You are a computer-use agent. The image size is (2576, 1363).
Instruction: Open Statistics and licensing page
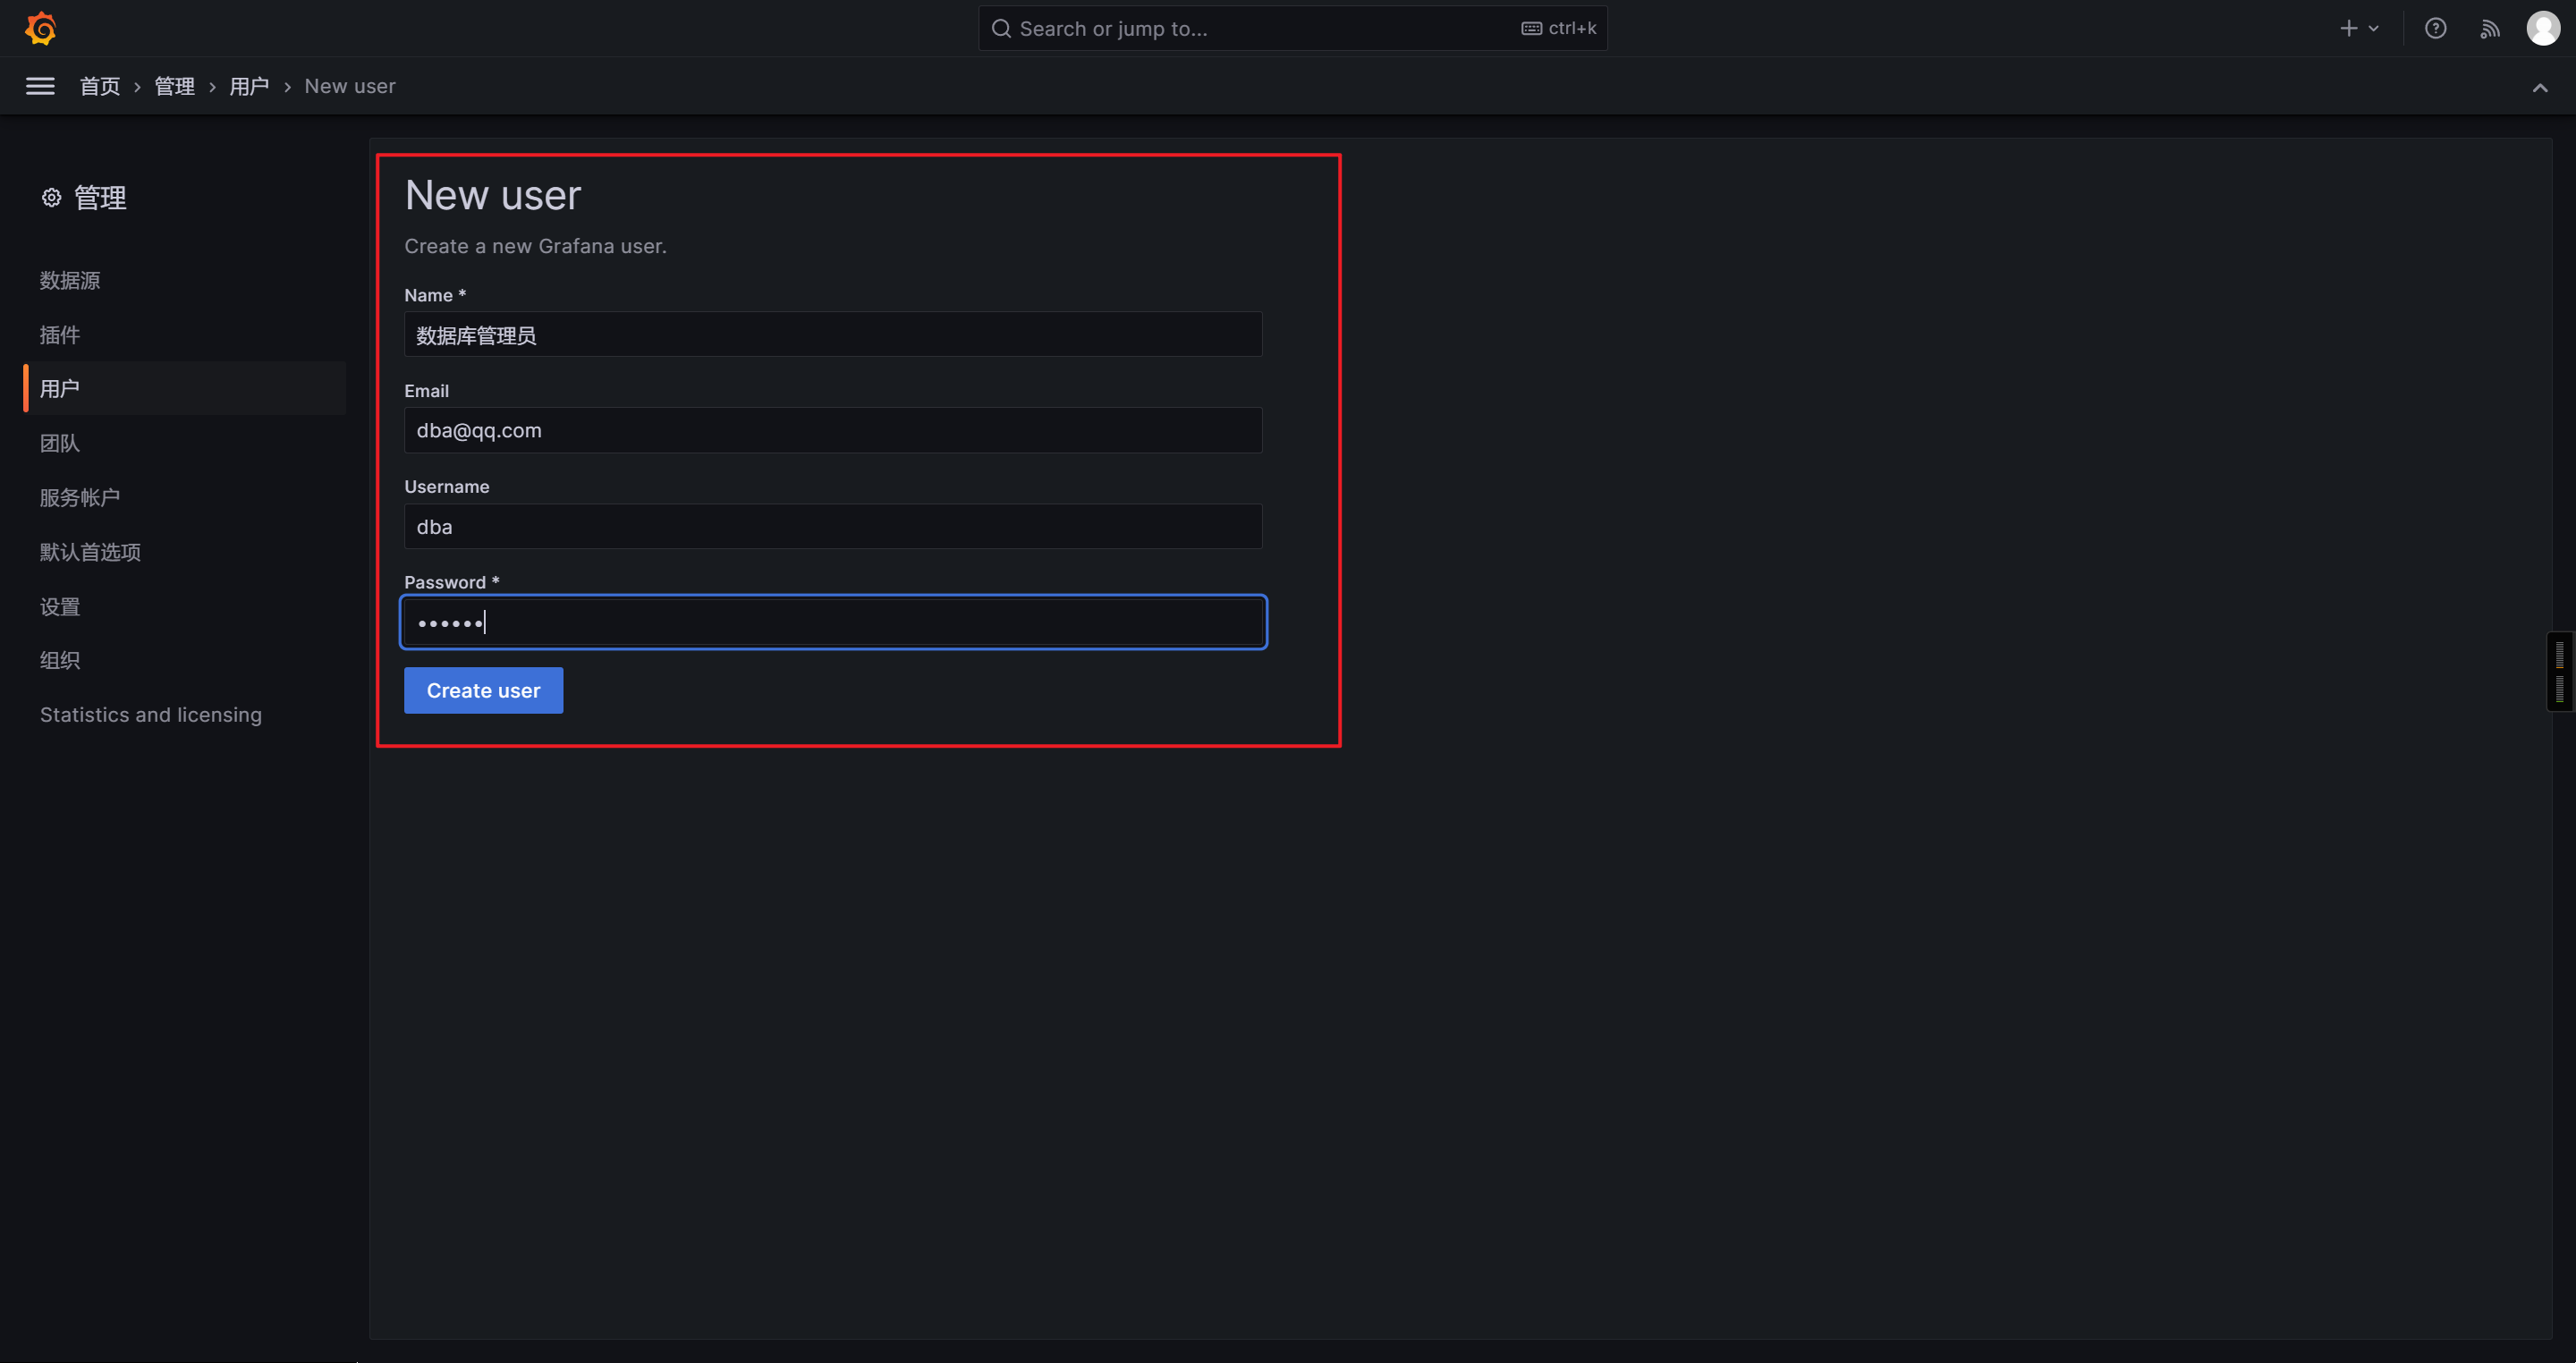(x=151, y=714)
